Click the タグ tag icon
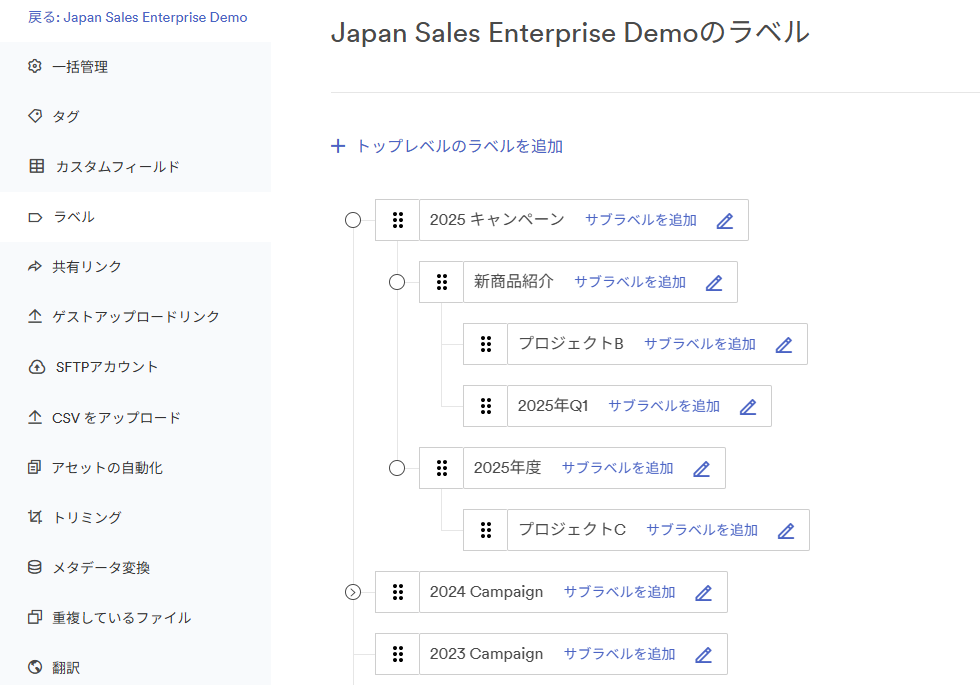Image resolution: width=980 pixels, height=685 pixels. pos(35,116)
